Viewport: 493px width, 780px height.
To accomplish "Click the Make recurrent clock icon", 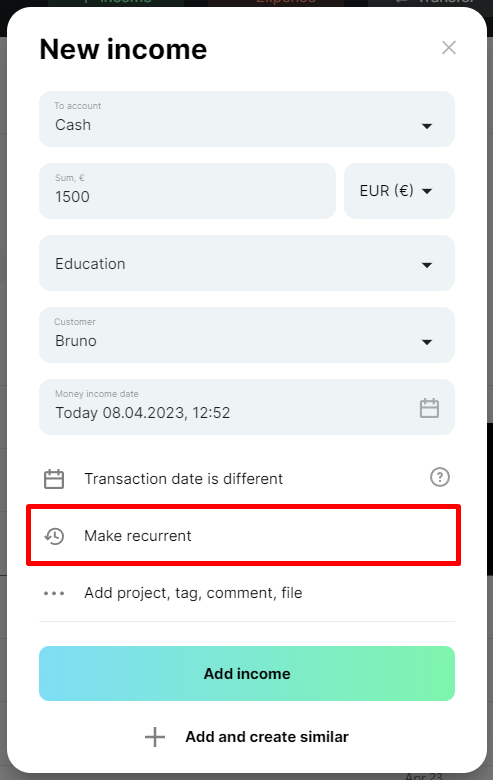I will click(54, 536).
